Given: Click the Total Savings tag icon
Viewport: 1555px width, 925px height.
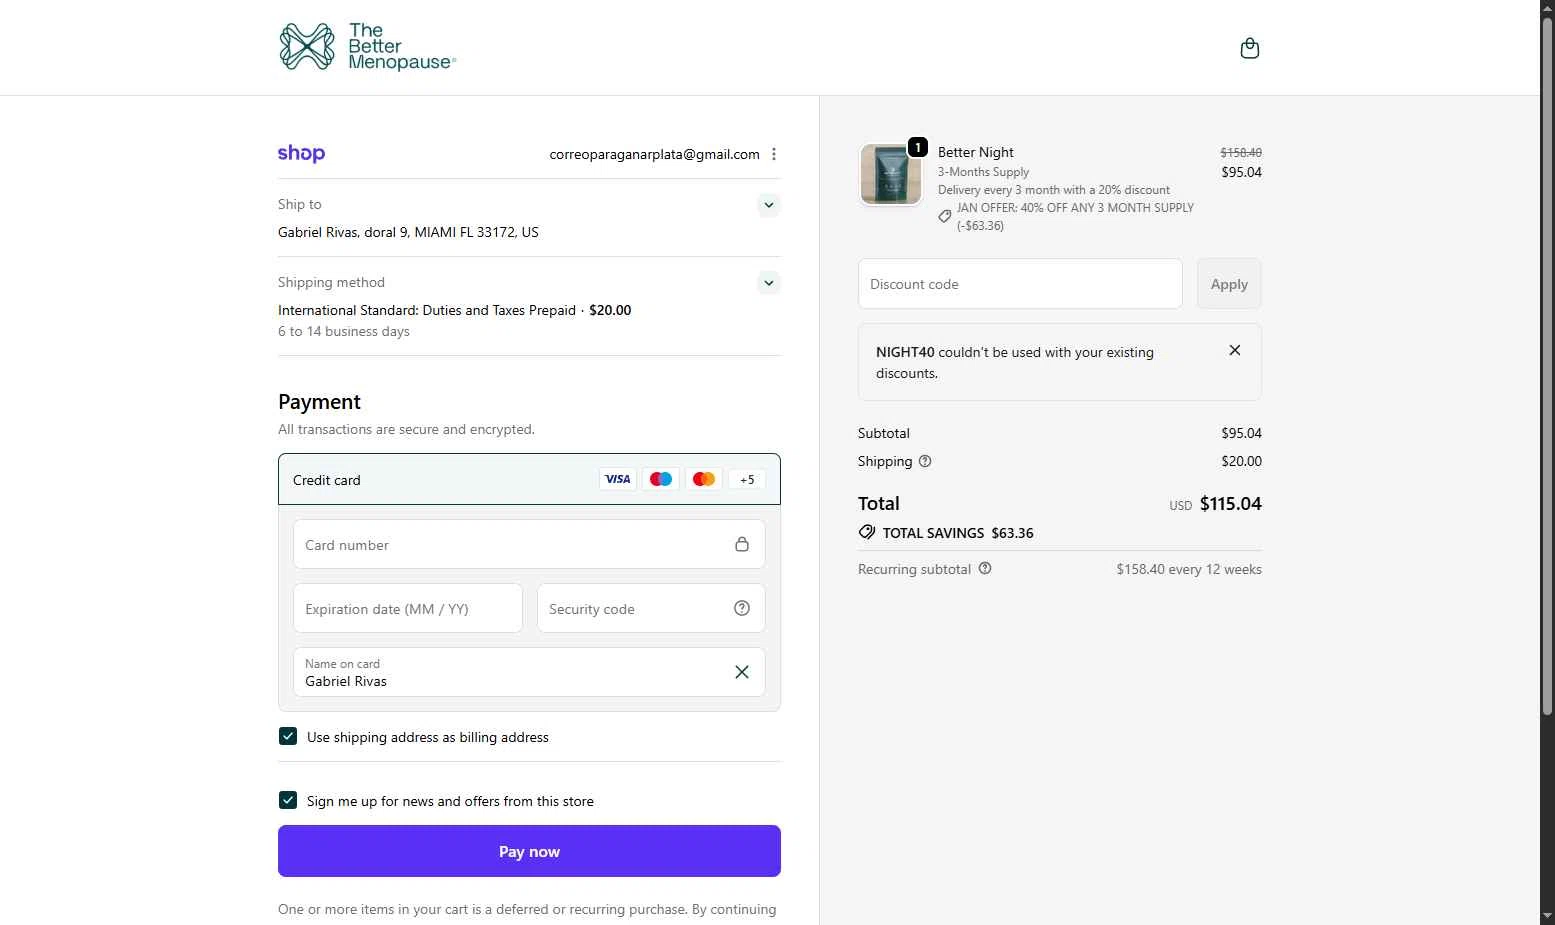Looking at the screenshot, I should pyautogui.click(x=867, y=532).
